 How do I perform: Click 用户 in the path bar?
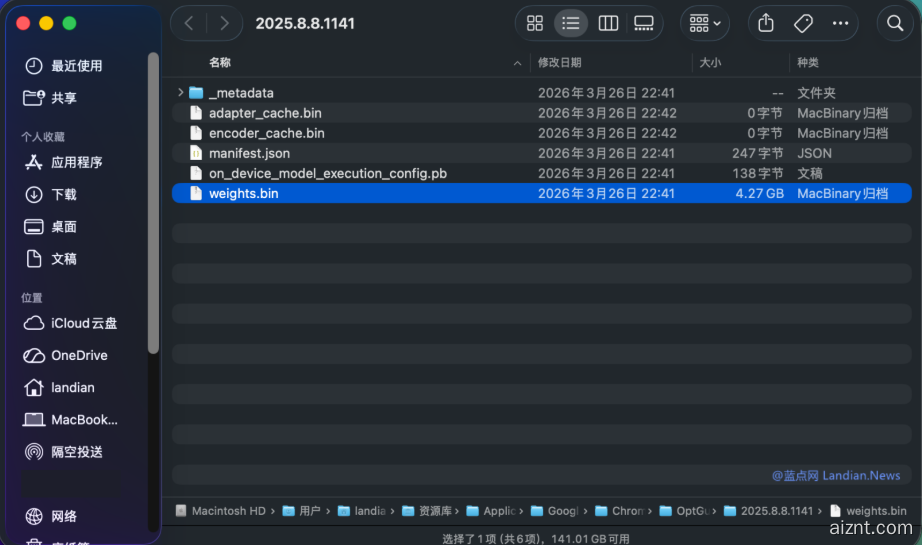pyautogui.click(x=302, y=511)
